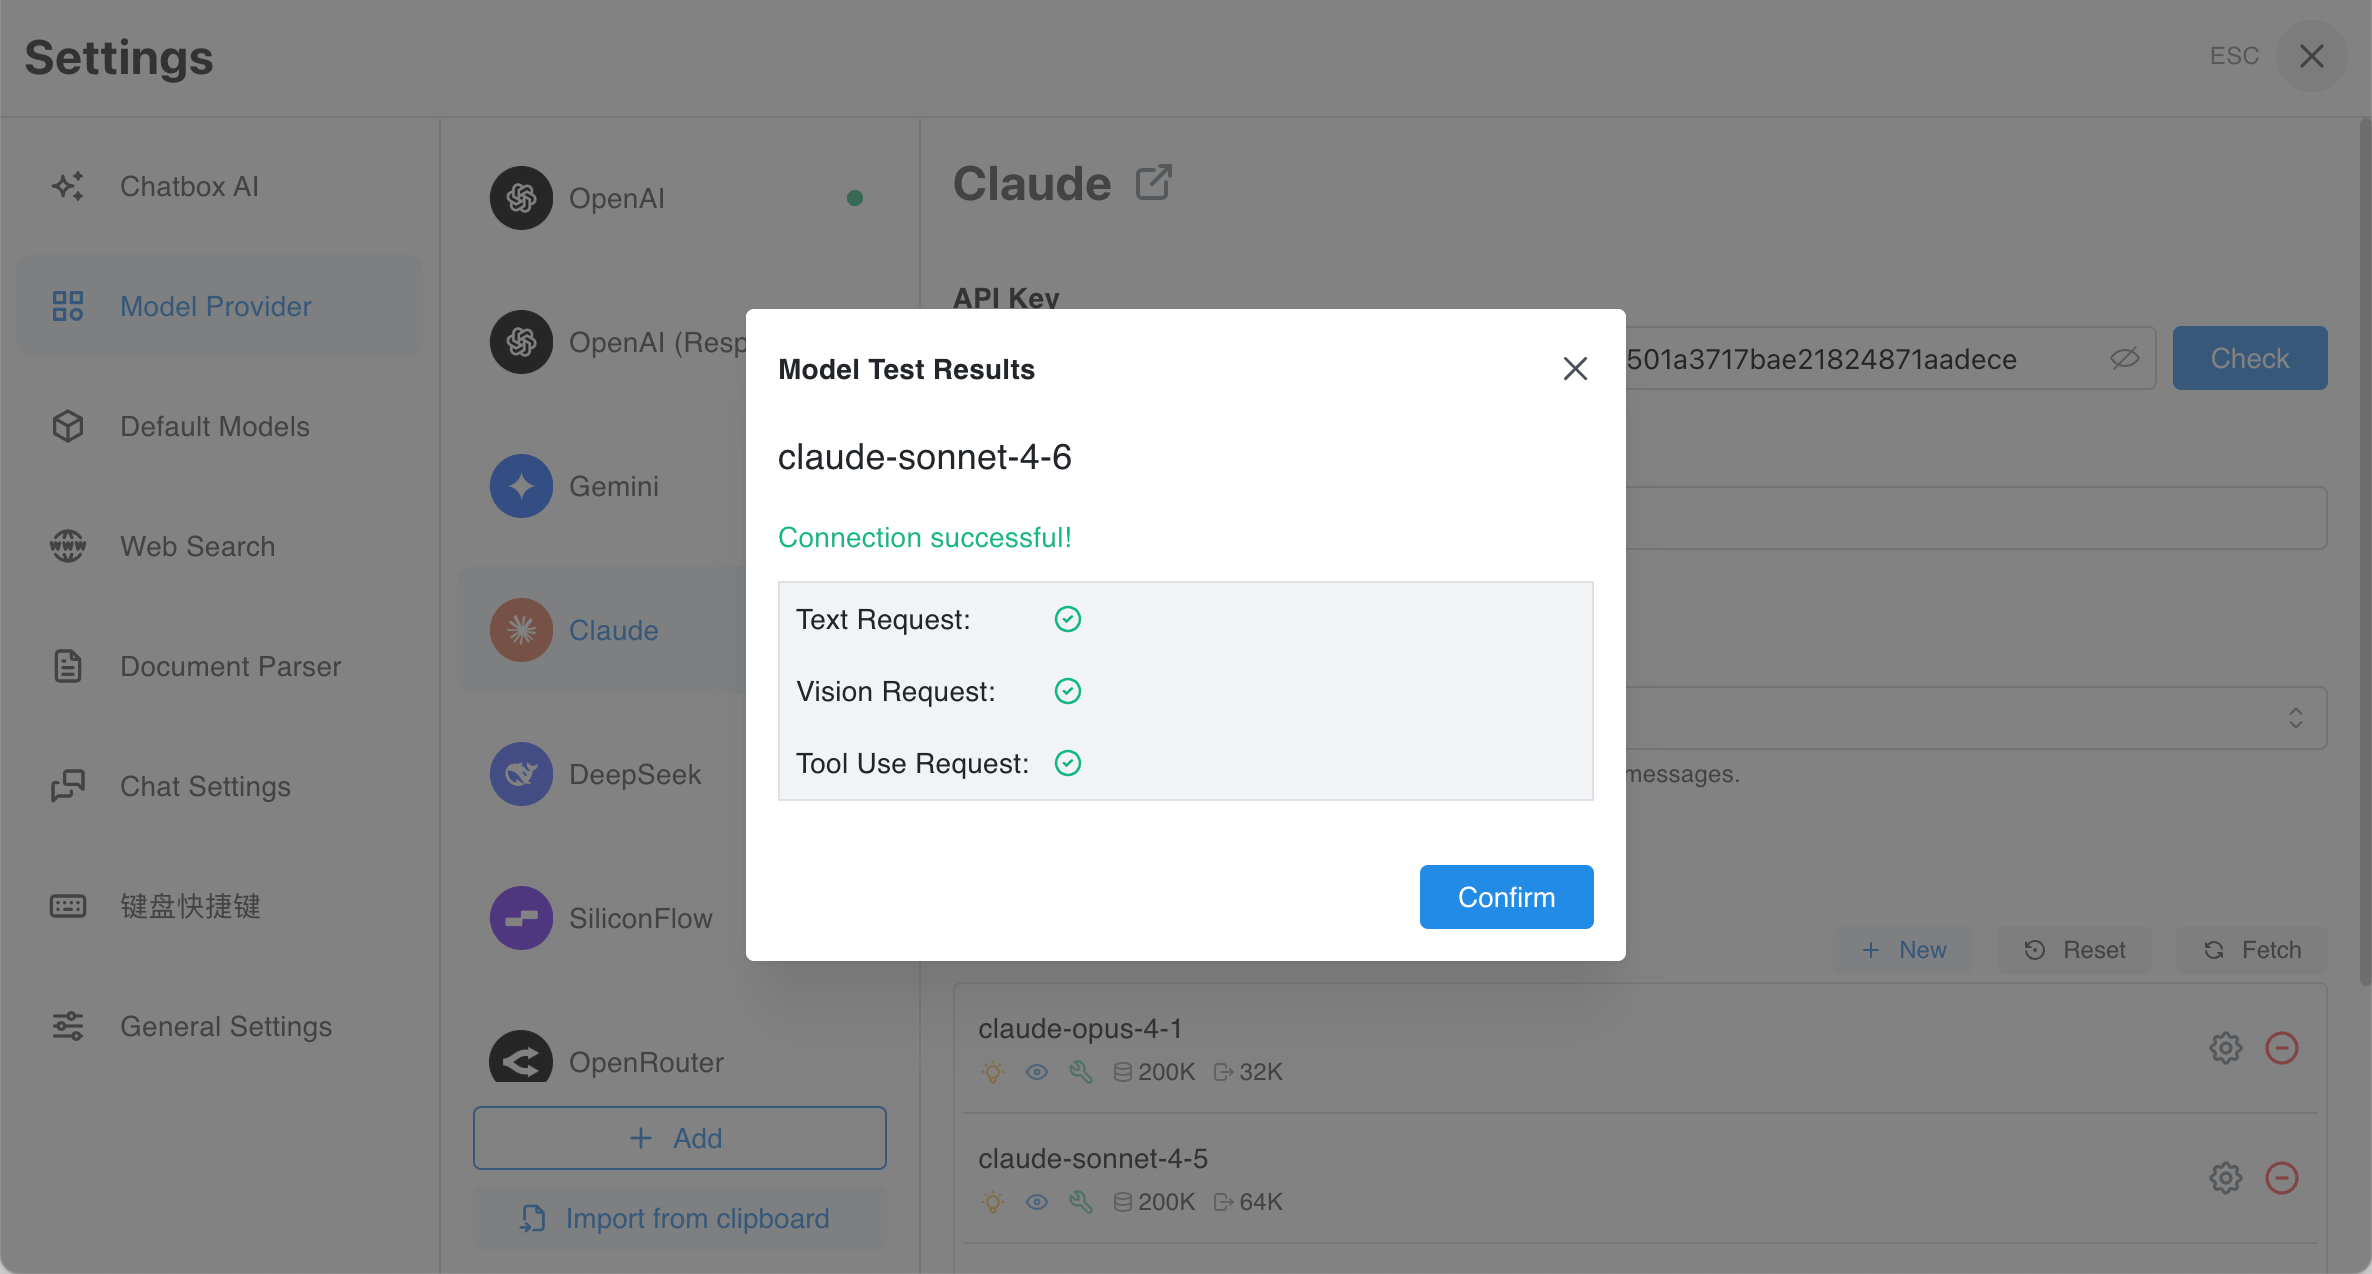Screen dimensions: 2372x1274
Task: Open settings gear for claude-opus-4-1
Action: pos(2225,1048)
